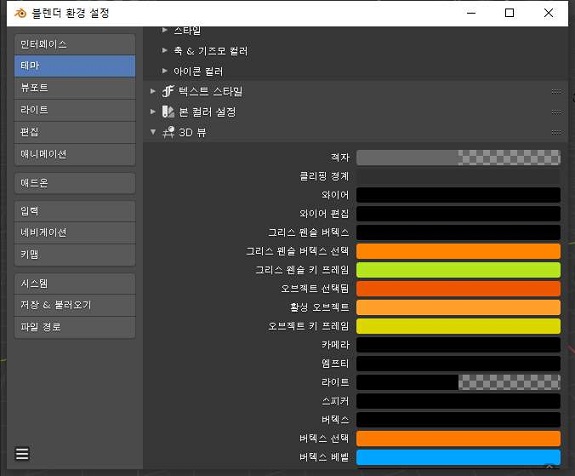Image resolution: width=575 pixels, height=476 pixels.
Task: Edit the 버텍스 선택 orange swatch
Action: tap(458, 439)
